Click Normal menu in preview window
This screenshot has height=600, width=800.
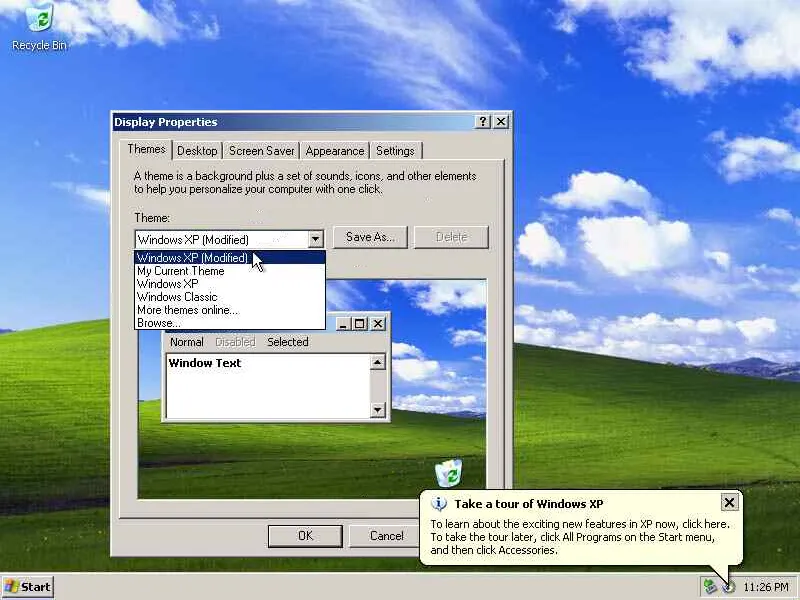[x=187, y=342]
